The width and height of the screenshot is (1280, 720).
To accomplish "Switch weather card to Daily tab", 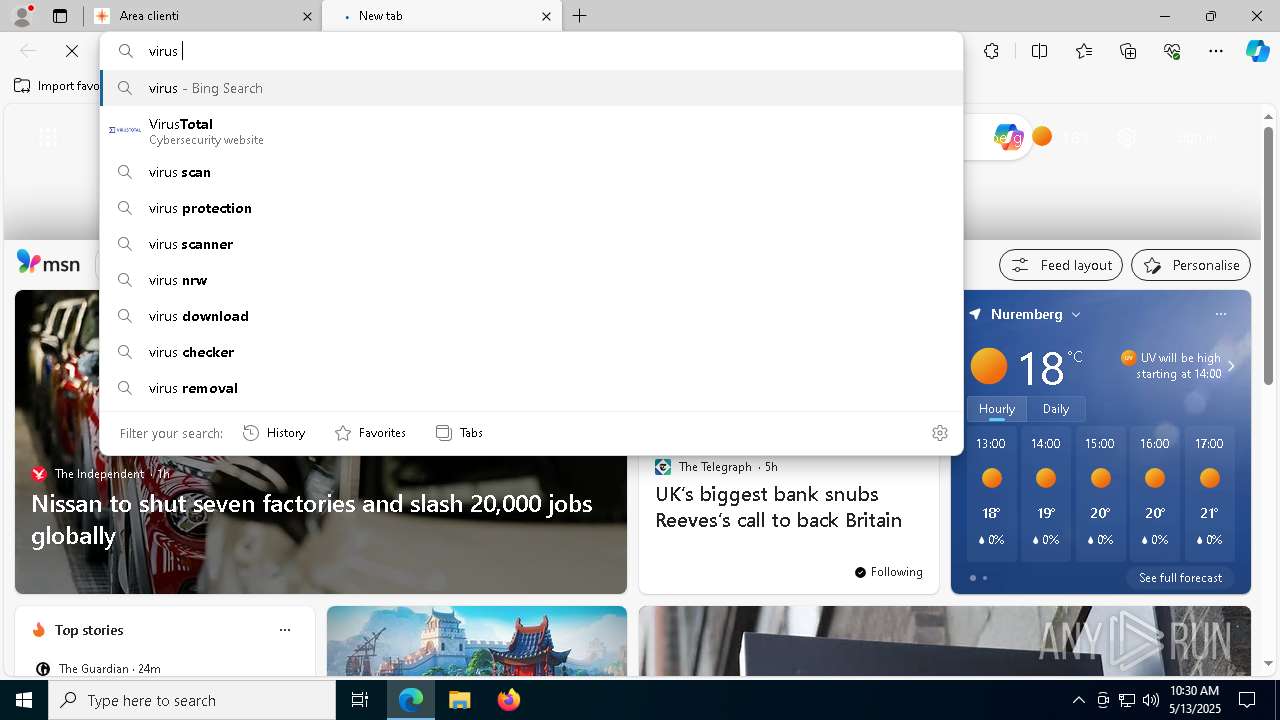I will [x=1056, y=409].
